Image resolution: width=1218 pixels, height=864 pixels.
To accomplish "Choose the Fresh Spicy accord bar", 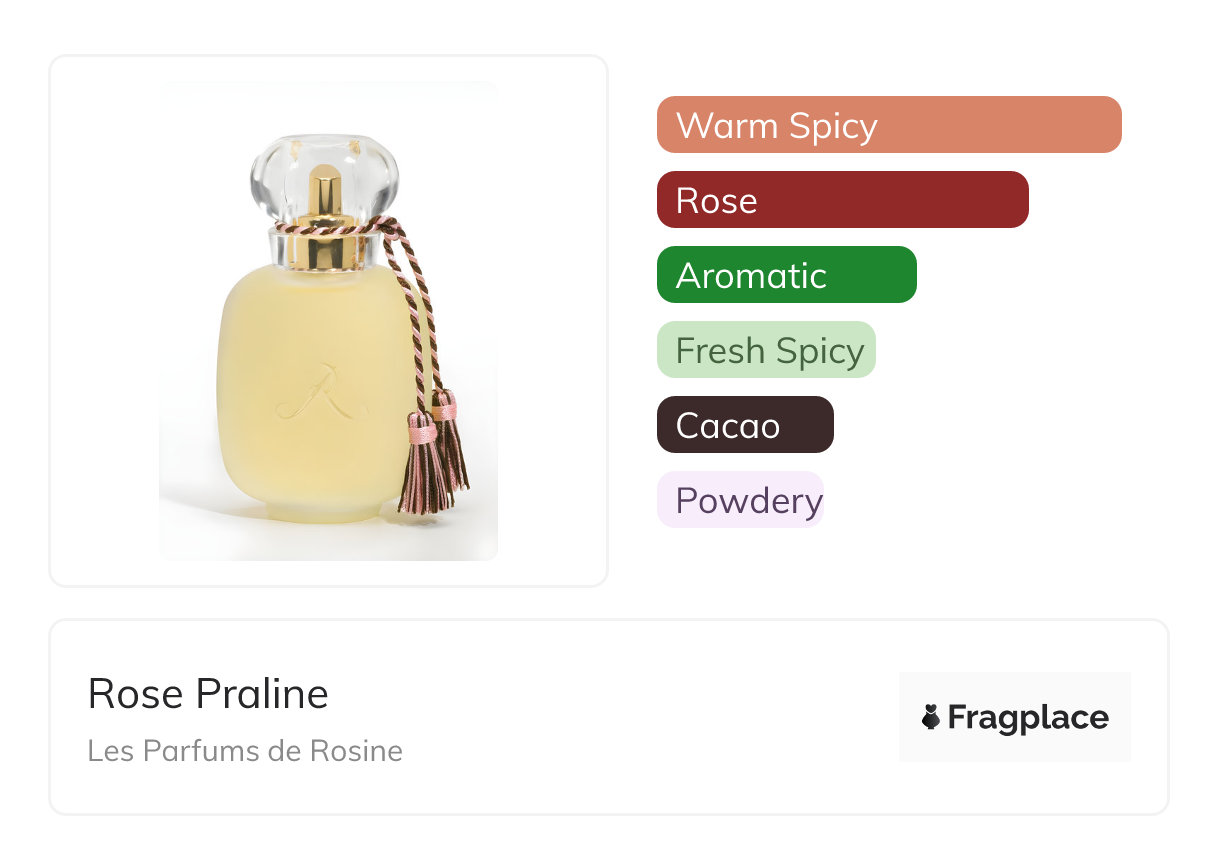I will point(766,350).
